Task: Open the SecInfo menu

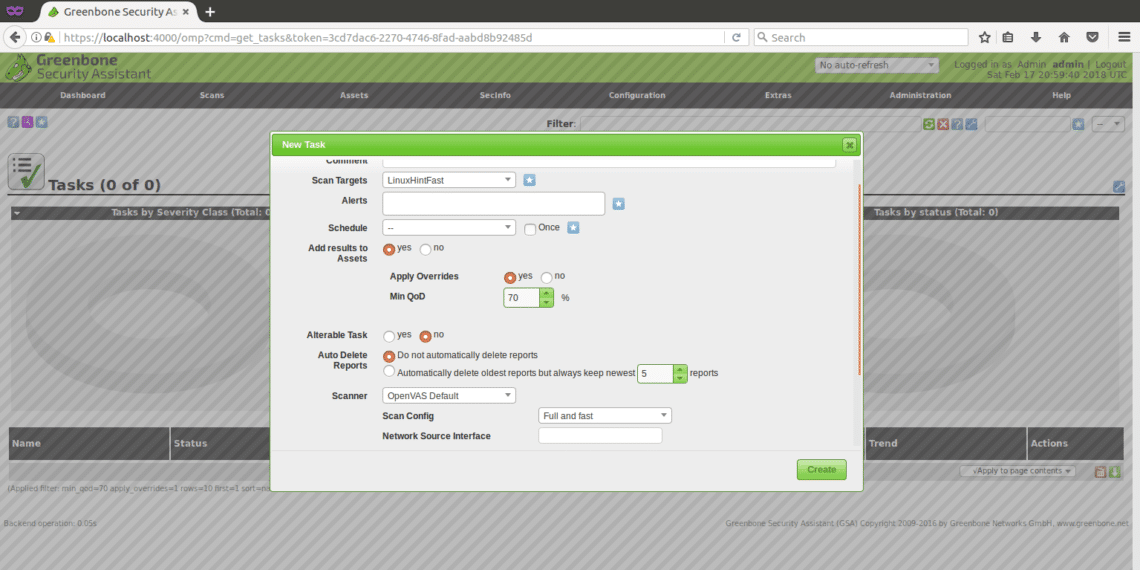Action: click(x=495, y=95)
